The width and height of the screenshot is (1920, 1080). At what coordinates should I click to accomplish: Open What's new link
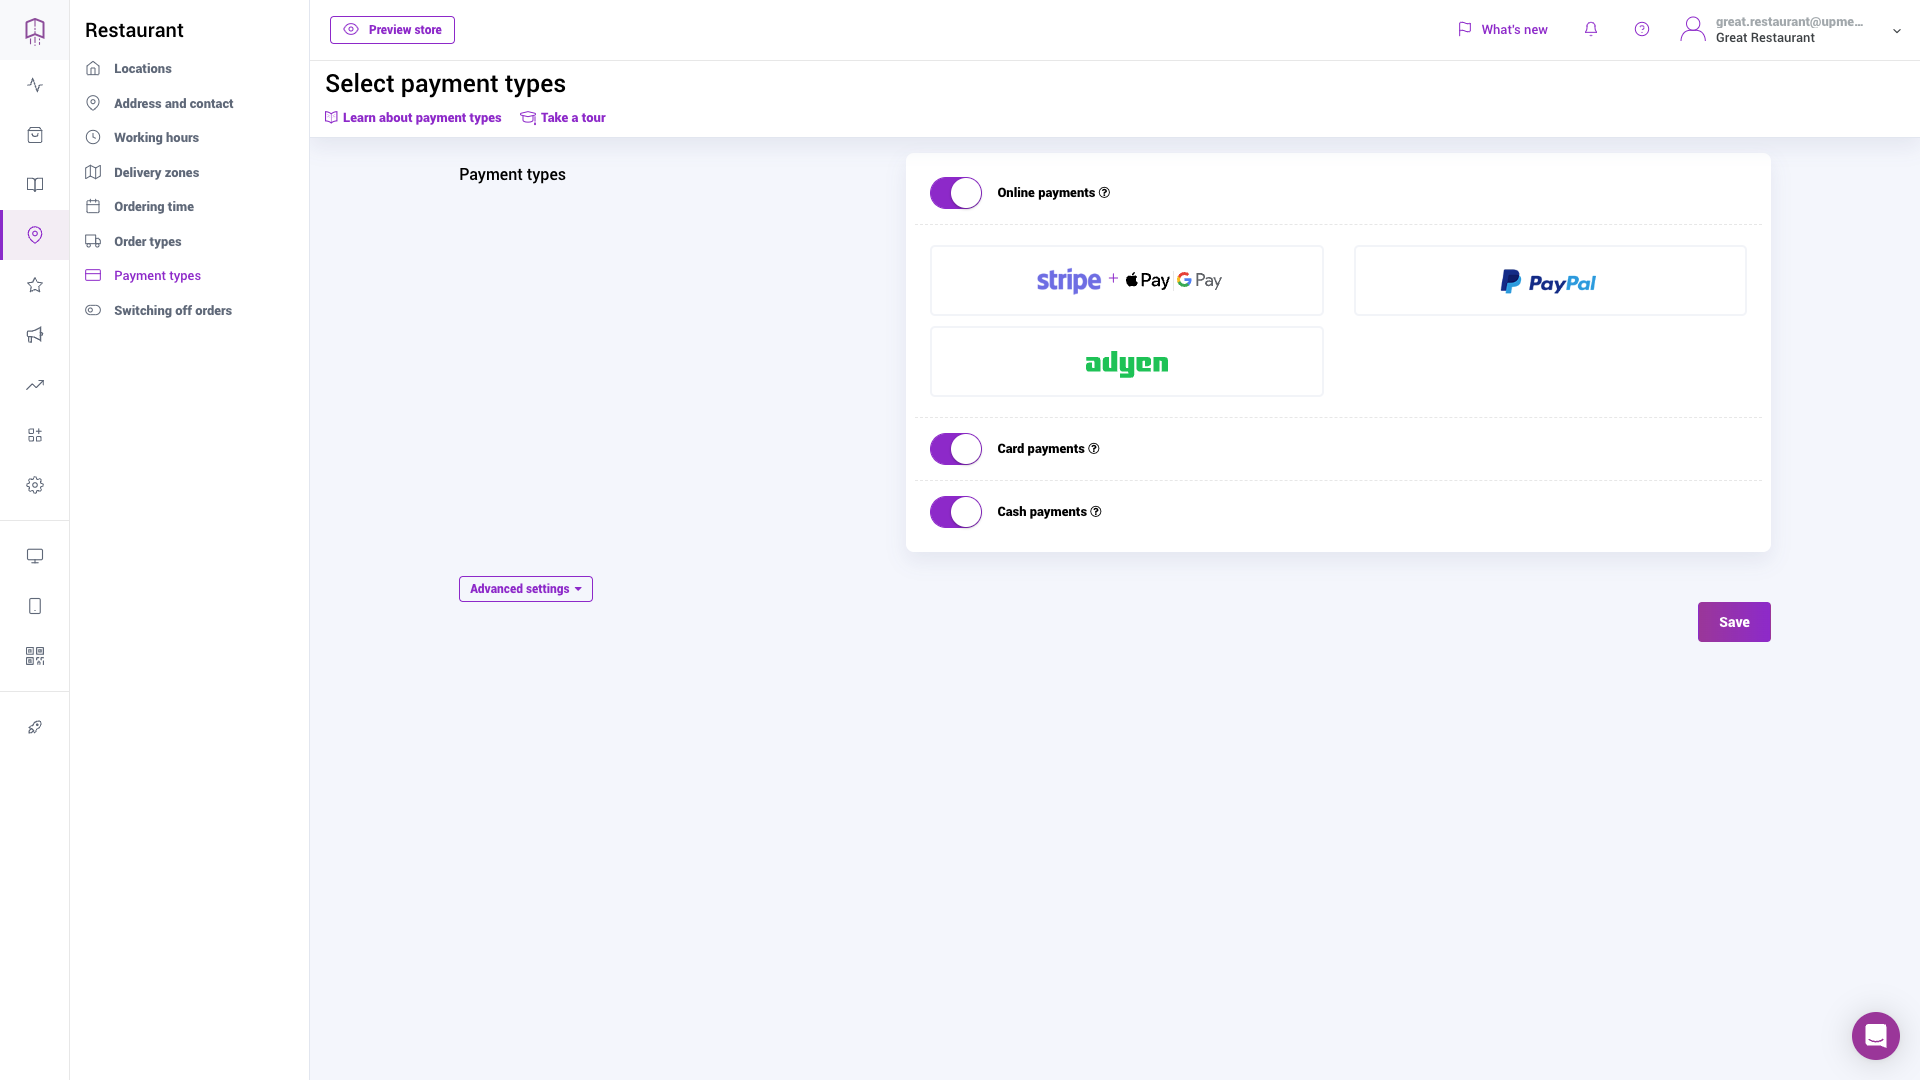1503,30
